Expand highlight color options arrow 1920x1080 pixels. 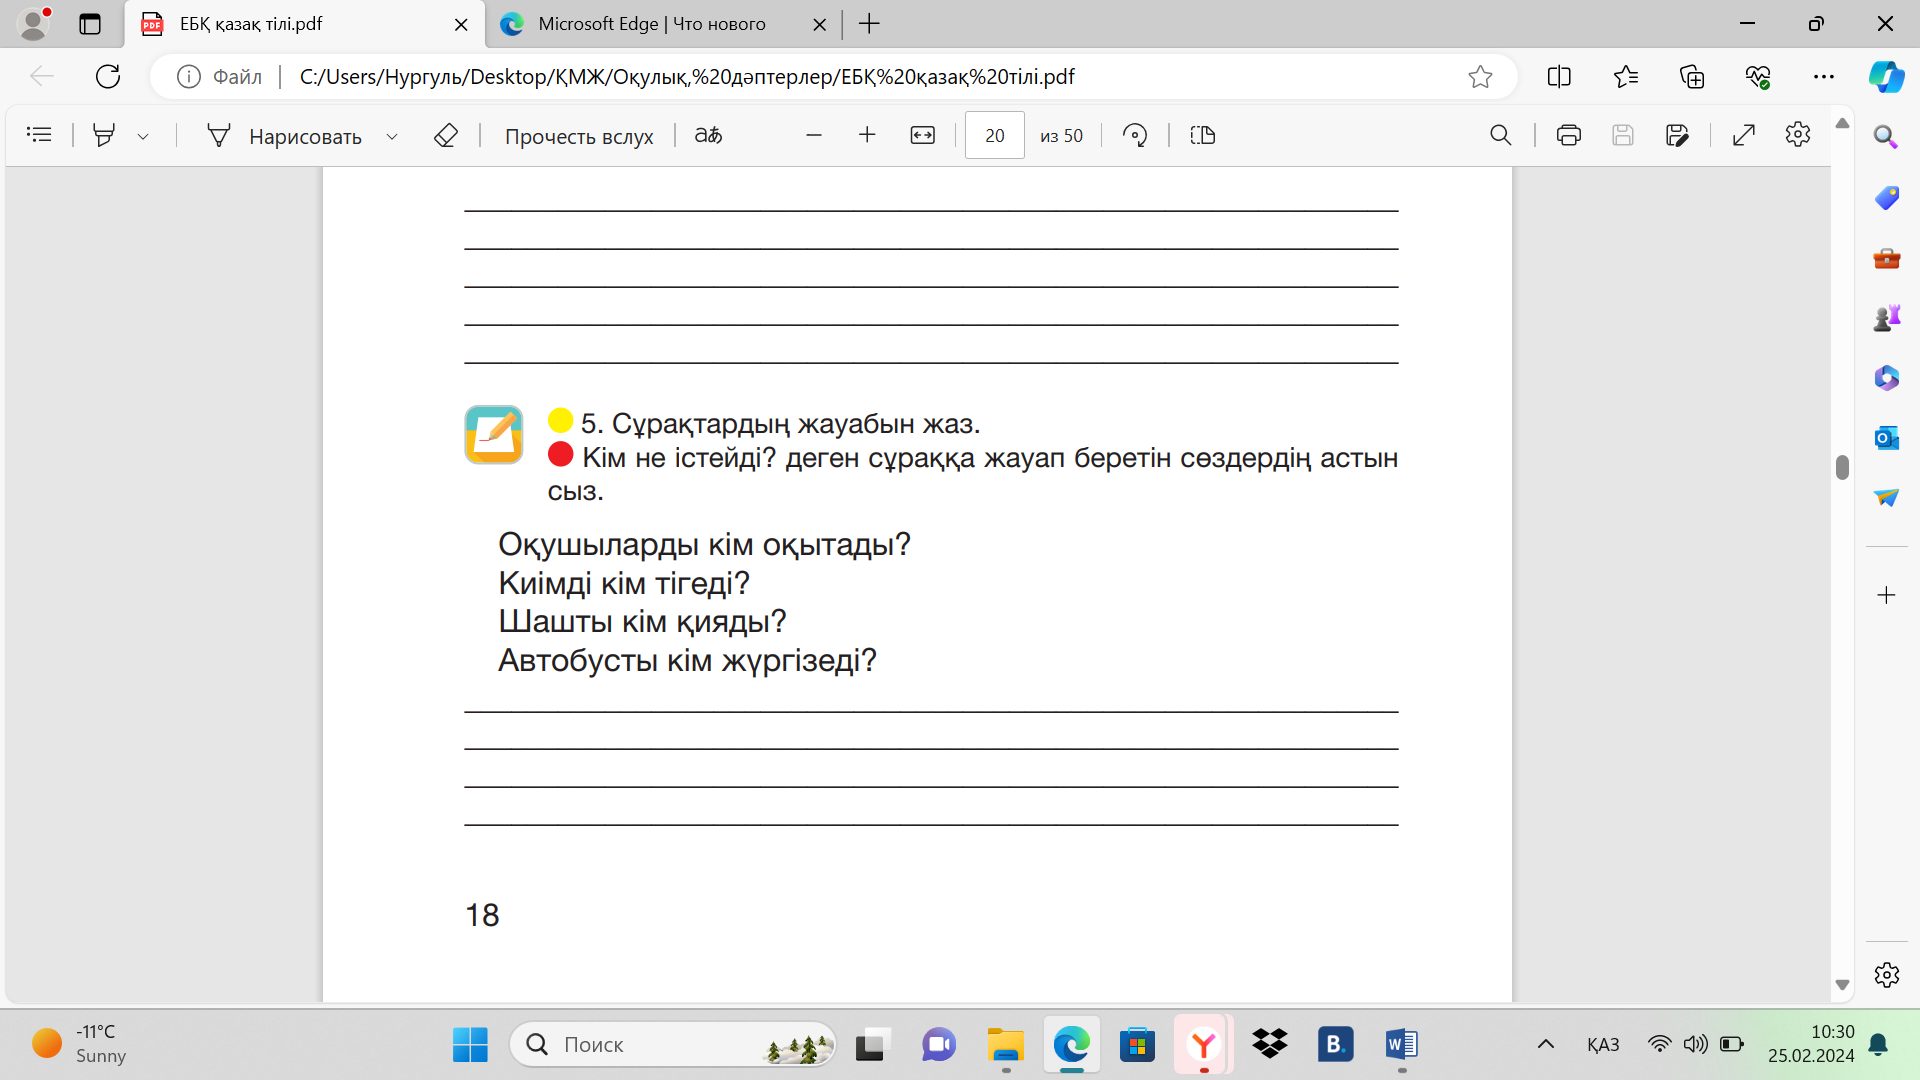pyautogui.click(x=143, y=136)
